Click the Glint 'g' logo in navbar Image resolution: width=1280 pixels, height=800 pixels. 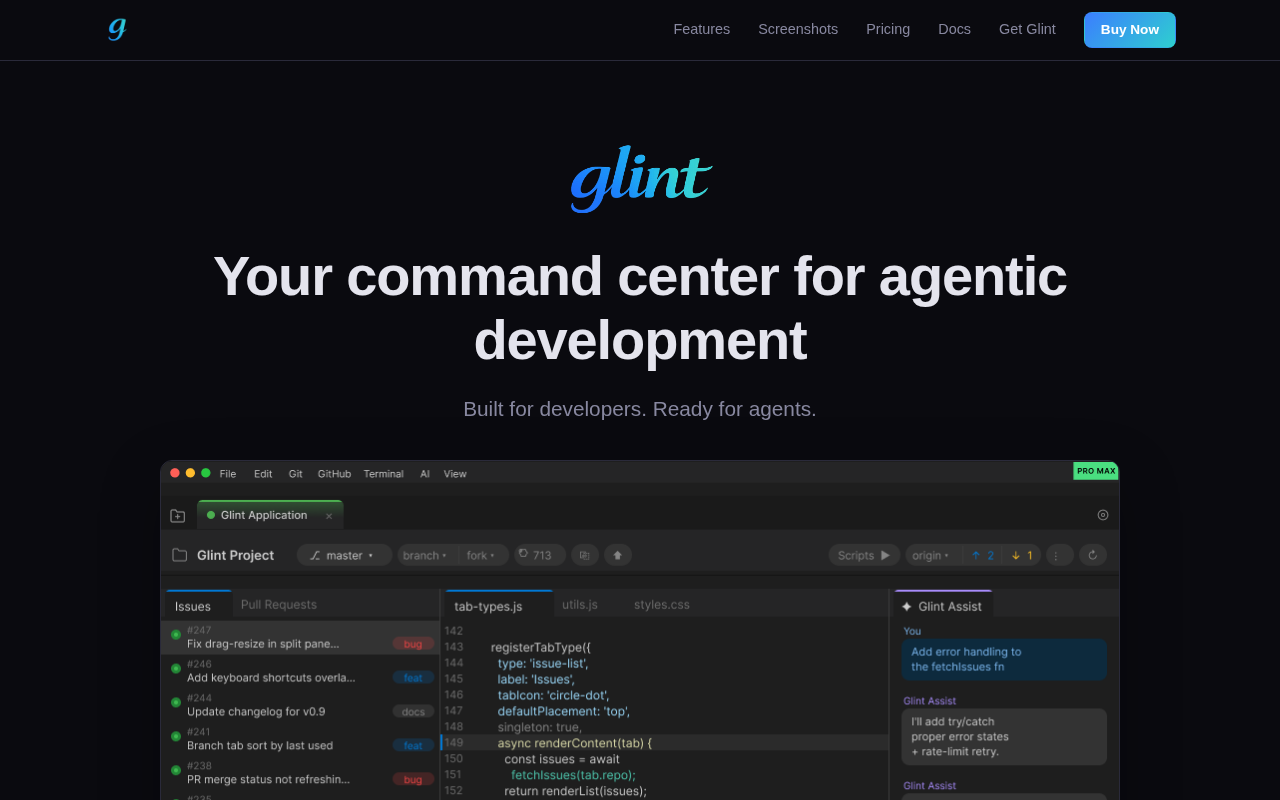coord(117,29)
